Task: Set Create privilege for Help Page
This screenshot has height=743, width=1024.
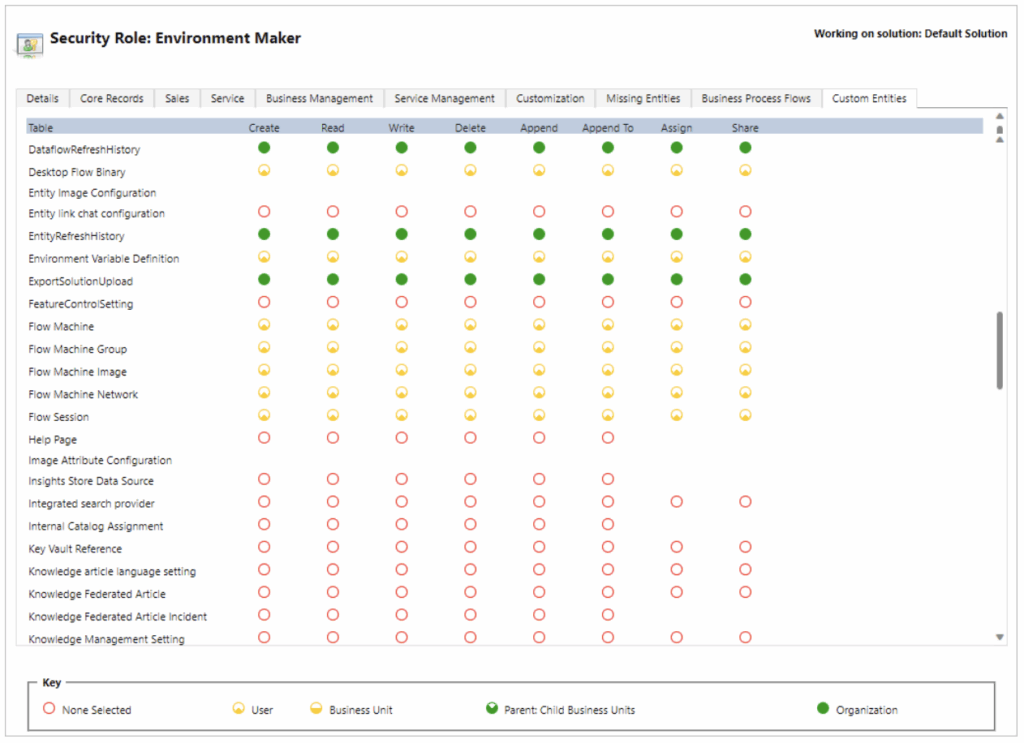Action: point(264,437)
